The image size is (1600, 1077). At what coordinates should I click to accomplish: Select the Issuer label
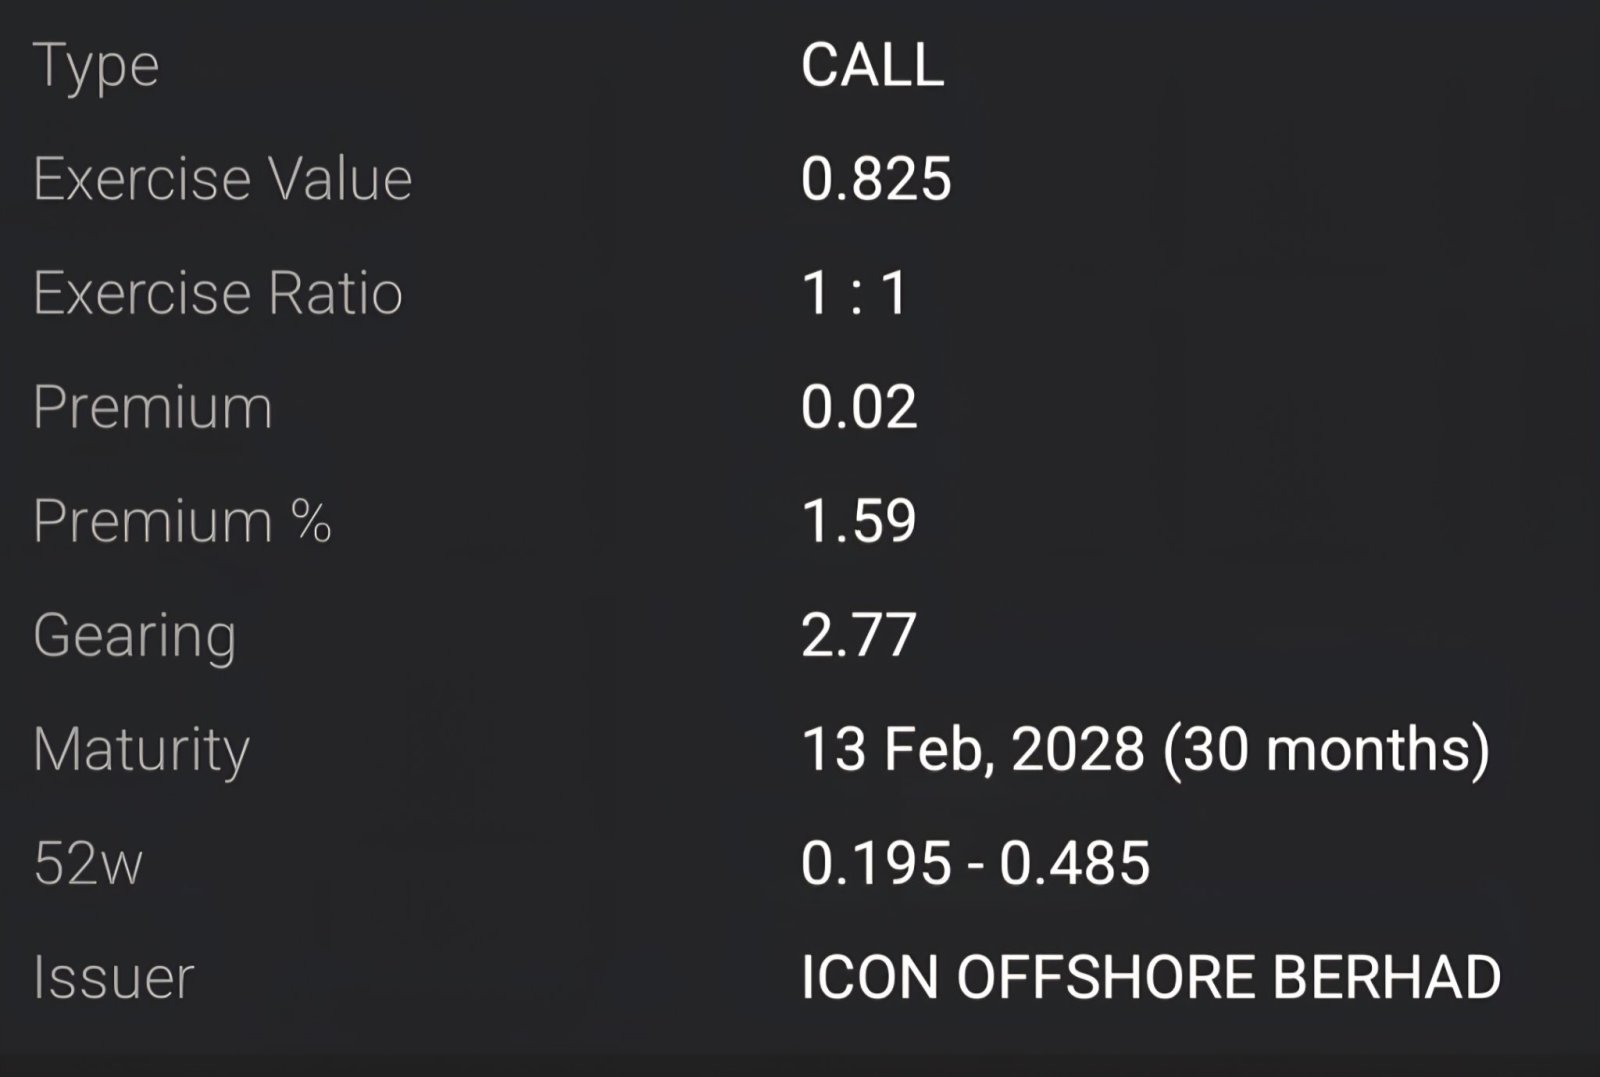click(113, 978)
